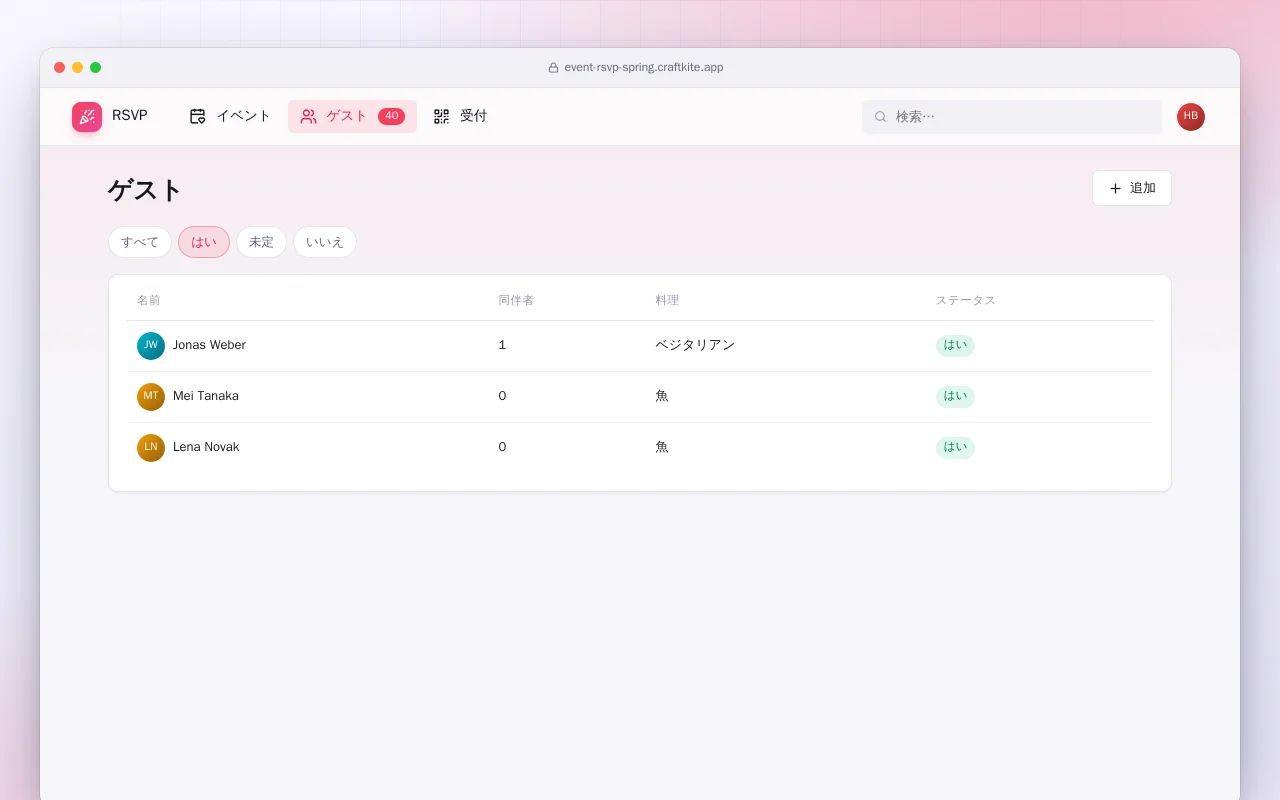The width and height of the screenshot is (1280, 800).
Task: Open guest Lena Novak's name
Action: tap(206, 447)
